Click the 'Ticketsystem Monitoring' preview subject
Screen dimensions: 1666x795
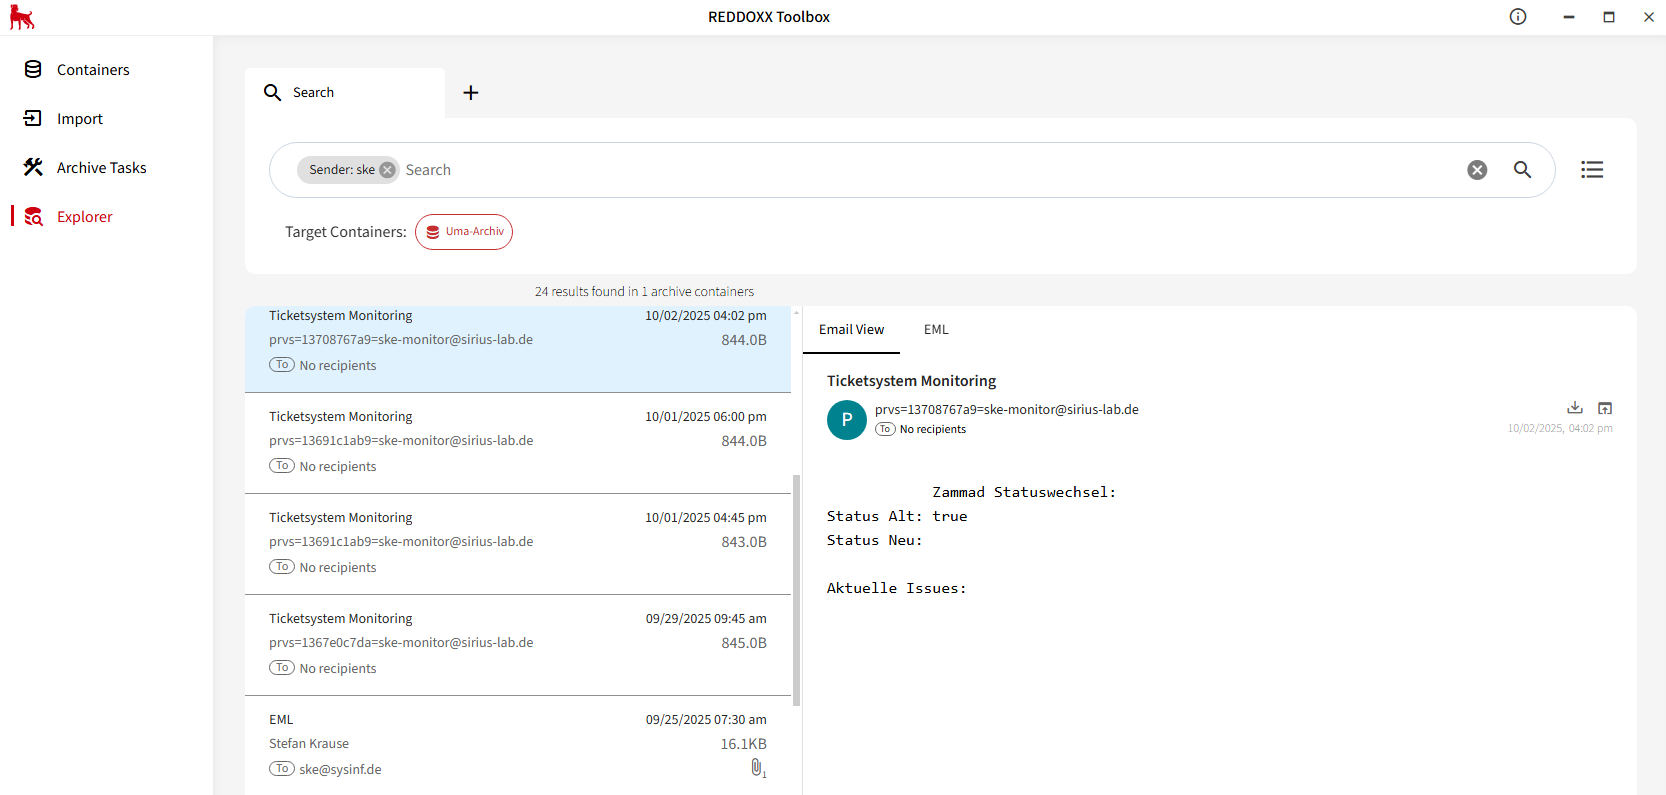point(911,381)
